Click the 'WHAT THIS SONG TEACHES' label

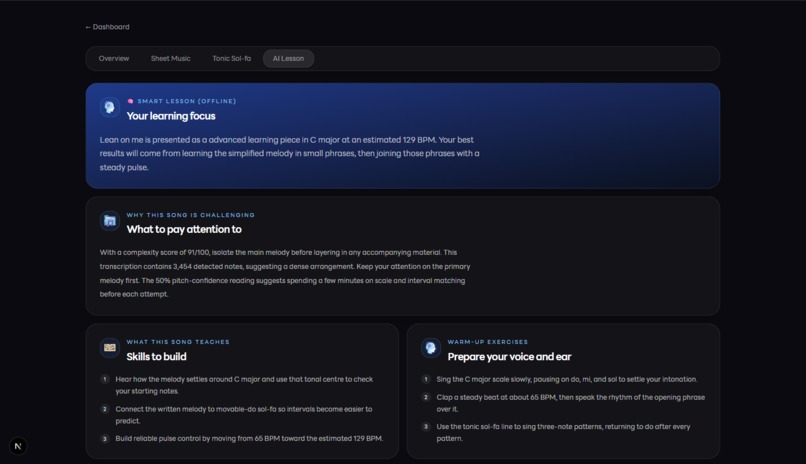(x=178, y=342)
